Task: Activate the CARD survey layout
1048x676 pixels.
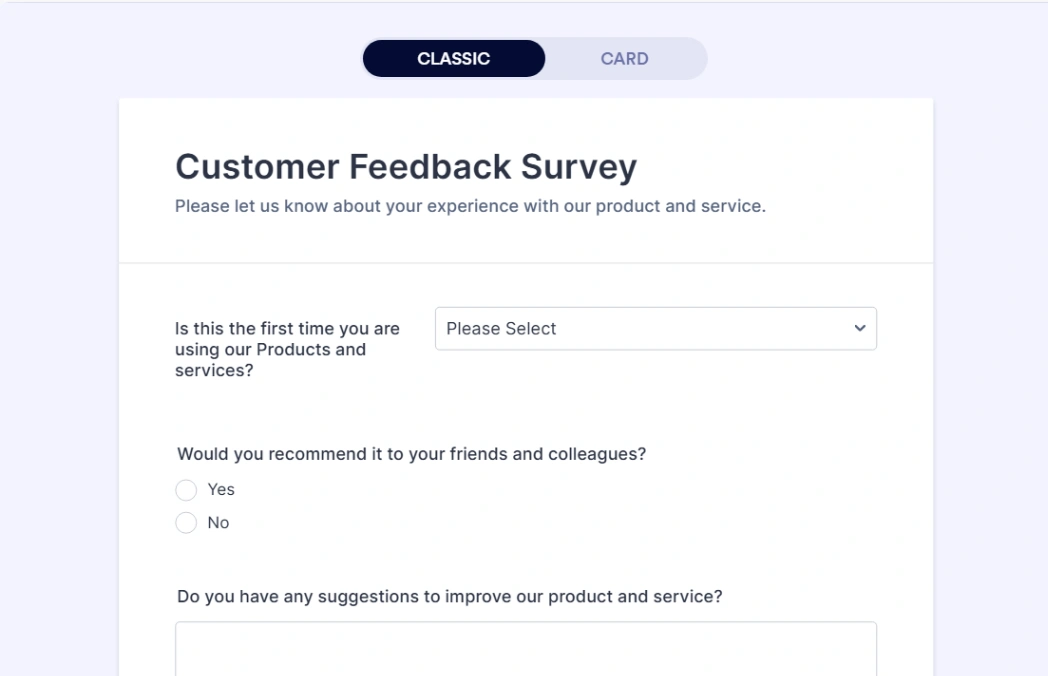Action: (624, 58)
